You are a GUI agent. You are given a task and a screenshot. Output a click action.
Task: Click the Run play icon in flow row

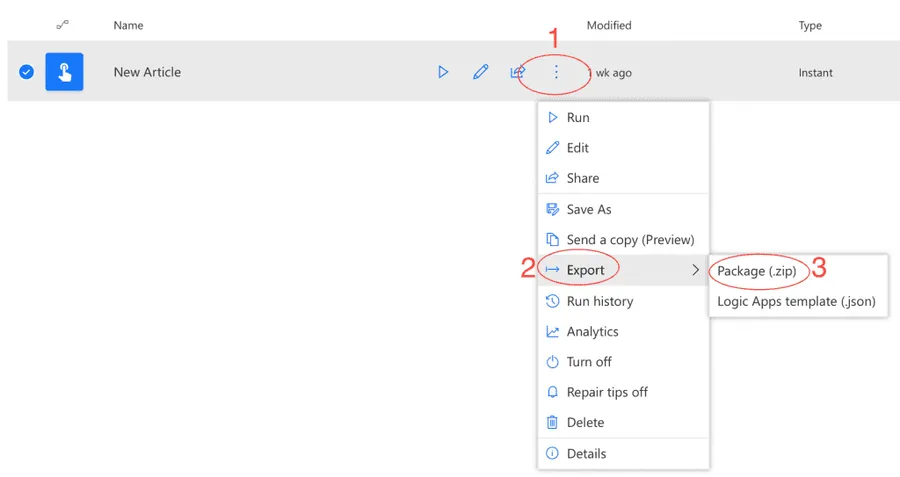pyautogui.click(x=443, y=72)
